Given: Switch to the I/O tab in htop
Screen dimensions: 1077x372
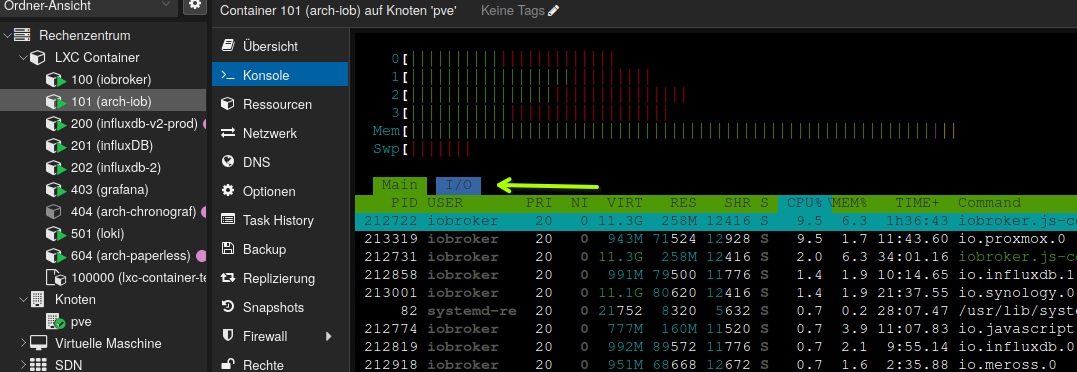Looking at the screenshot, I should click(x=458, y=185).
